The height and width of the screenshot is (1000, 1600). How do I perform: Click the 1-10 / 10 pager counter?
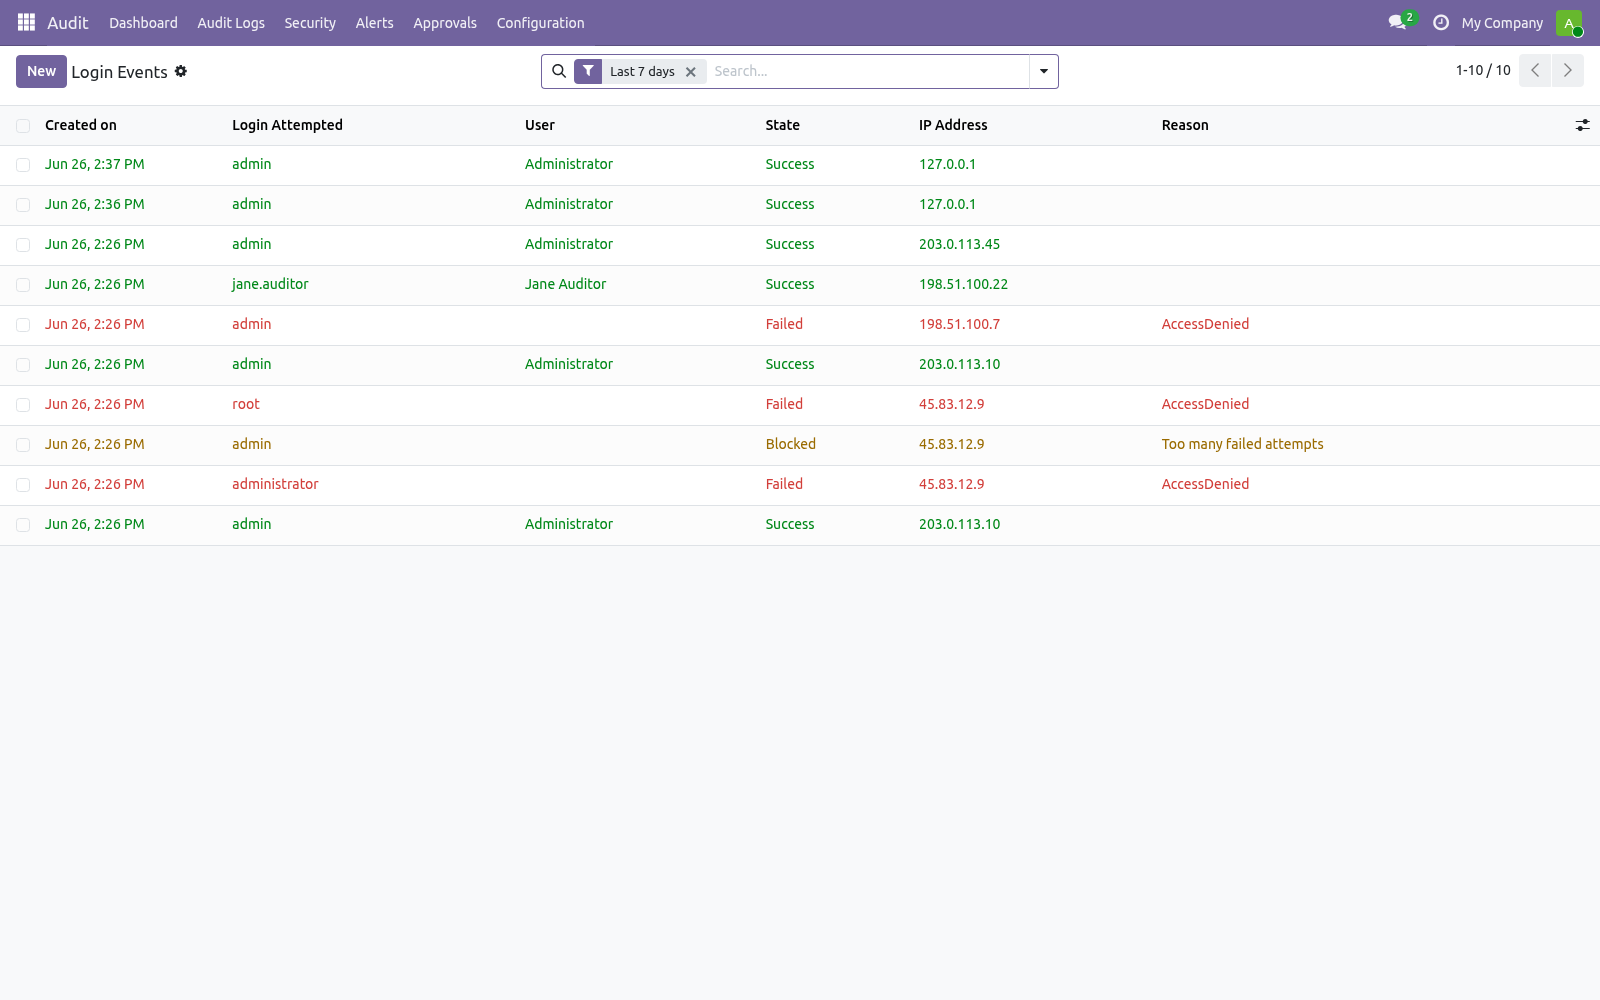(x=1483, y=70)
